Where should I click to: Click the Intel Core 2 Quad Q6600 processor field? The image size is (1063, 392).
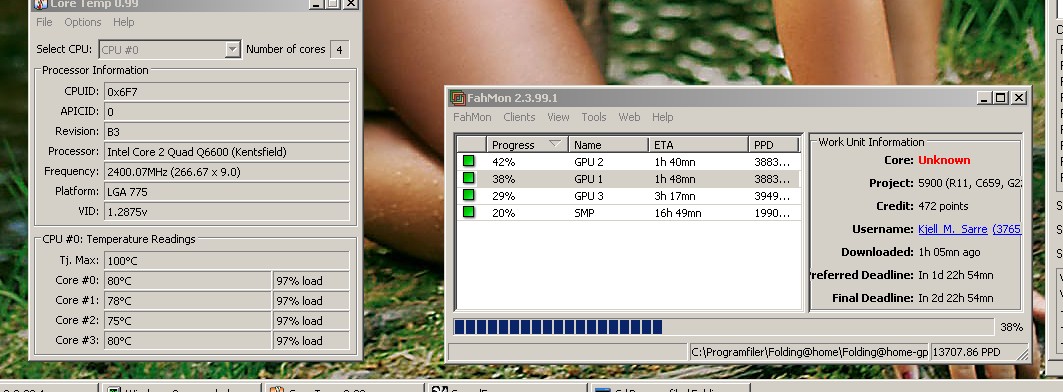226,152
